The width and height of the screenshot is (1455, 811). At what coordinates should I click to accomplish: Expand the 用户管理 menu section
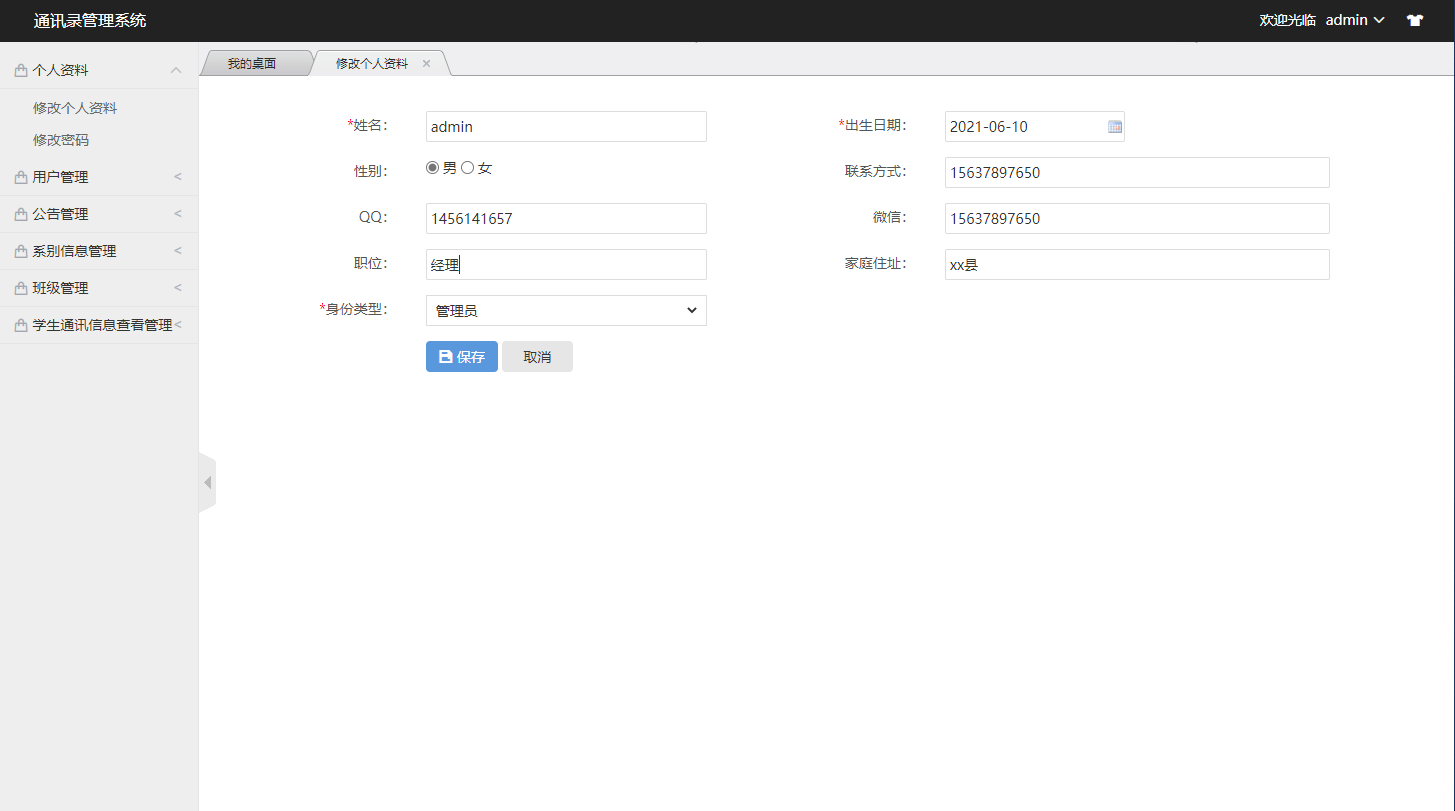coord(60,176)
